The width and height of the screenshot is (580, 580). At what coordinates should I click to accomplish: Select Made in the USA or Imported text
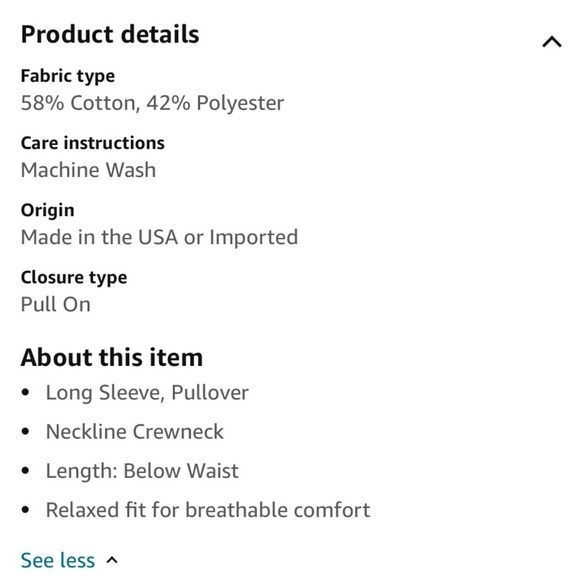pos(159,237)
